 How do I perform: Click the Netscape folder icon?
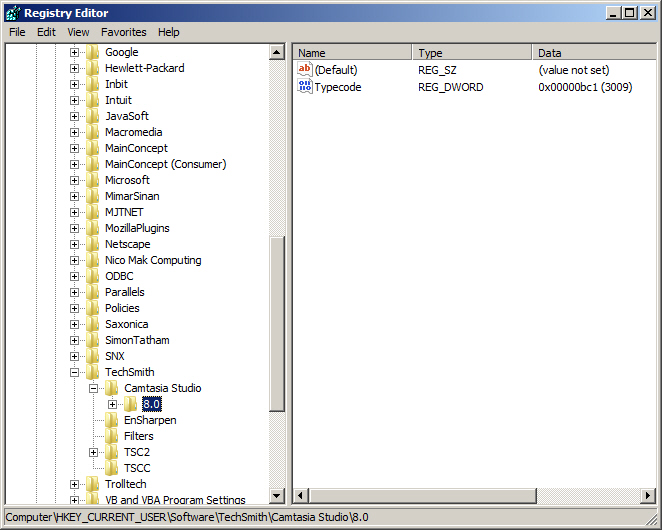(x=92, y=245)
